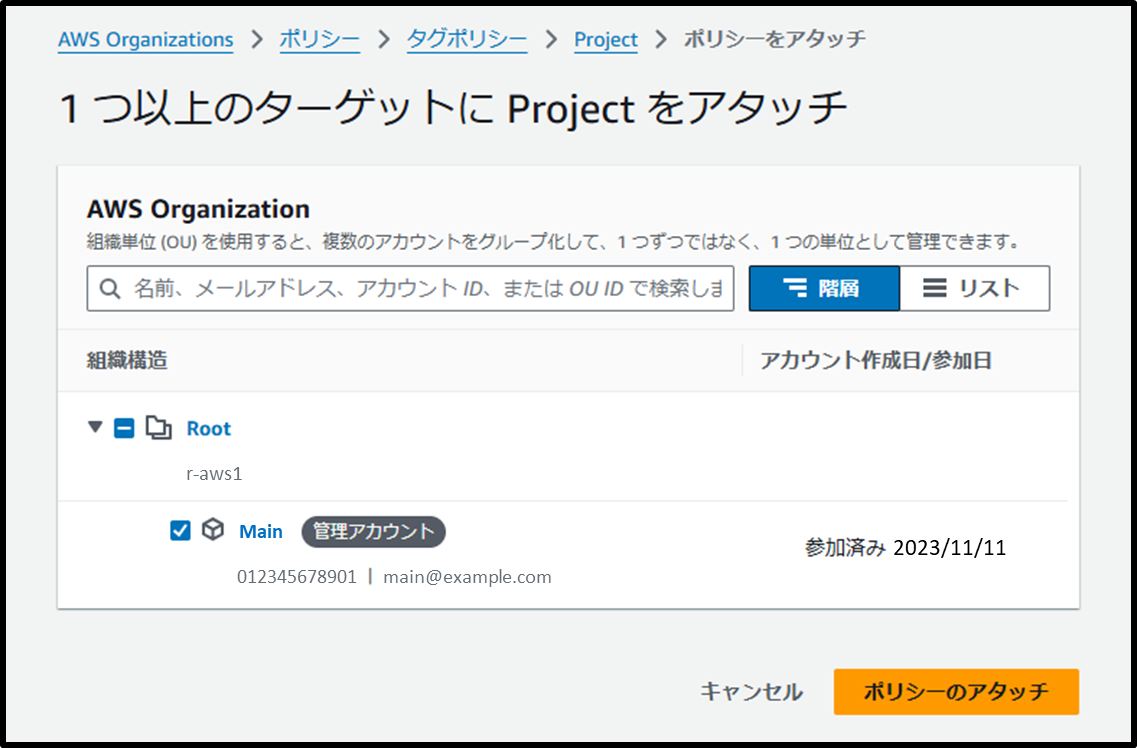The image size is (1137, 748).
Task: Navigate to the Project breadcrumb link
Action: (605, 39)
